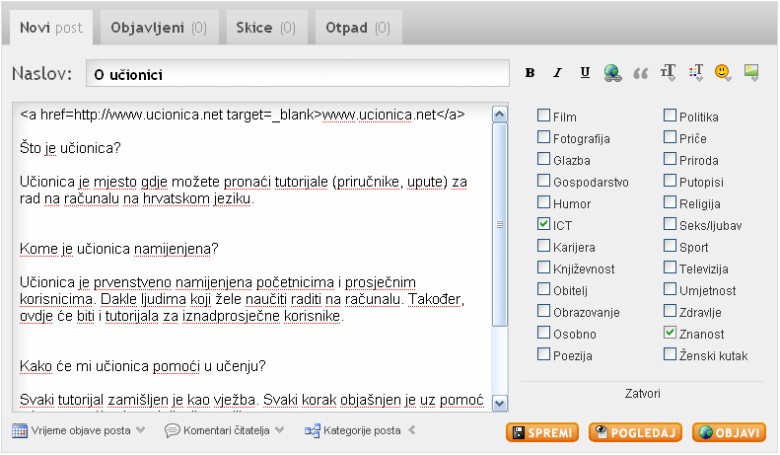The width and height of the screenshot is (780, 455).
Task: Insert blockquote using the quotation marks icon
Action: coord(640,74)
